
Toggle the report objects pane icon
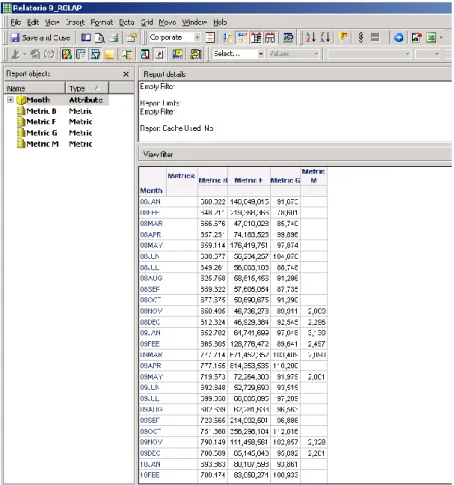(81, 54)
